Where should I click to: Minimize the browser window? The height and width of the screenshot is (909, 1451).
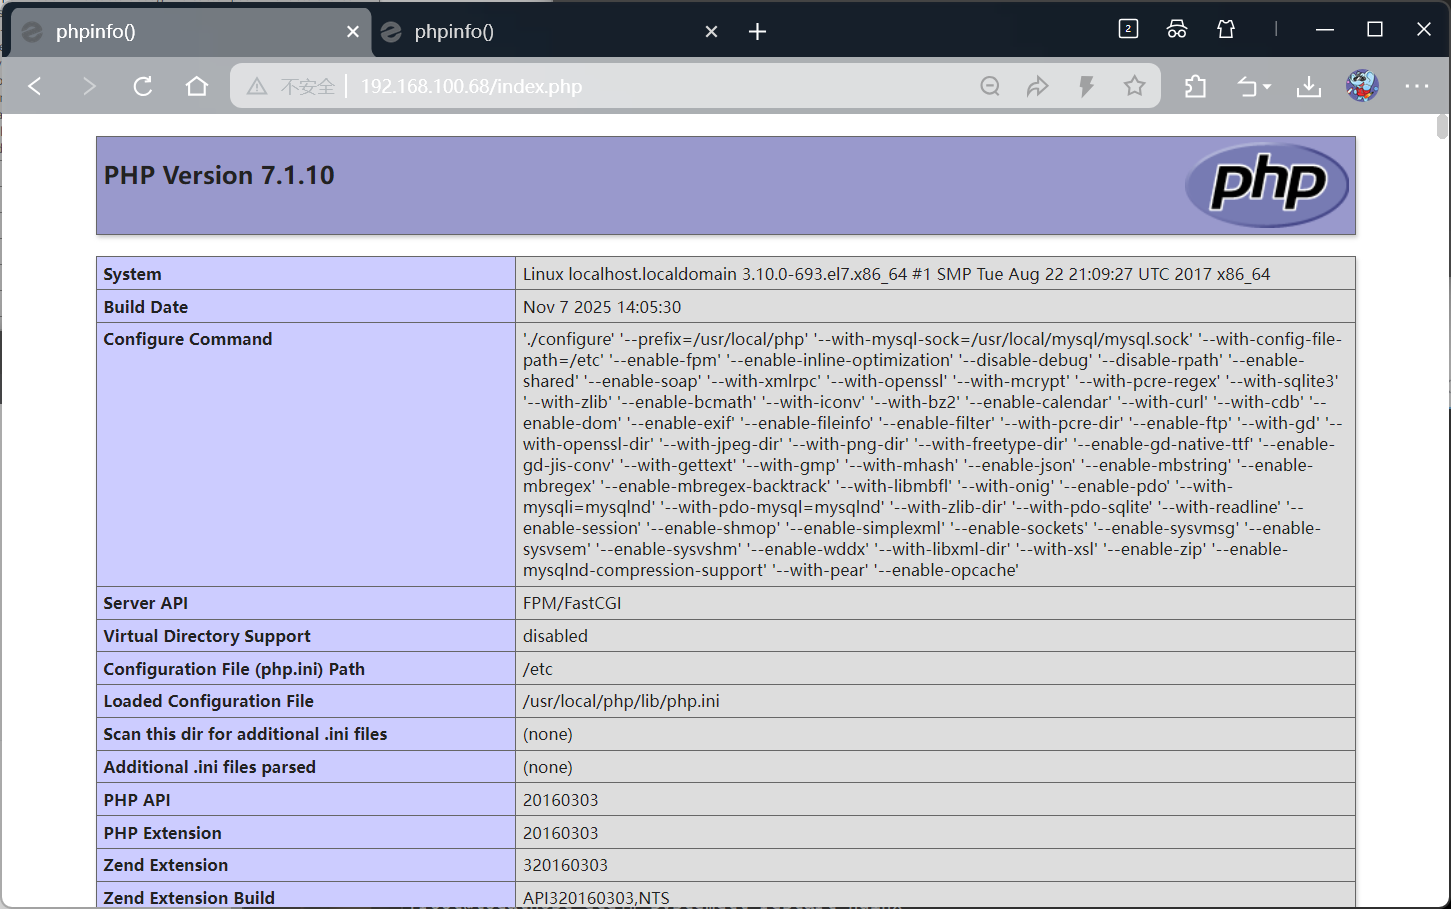point(1325,30)
